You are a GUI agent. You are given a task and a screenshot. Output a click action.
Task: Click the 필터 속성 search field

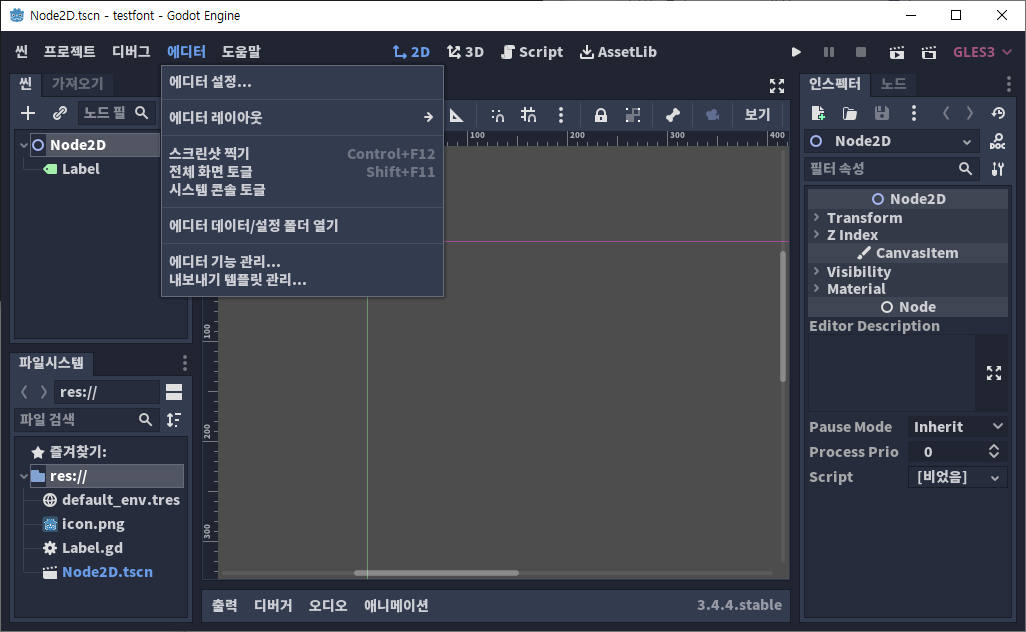pos(892,169)
